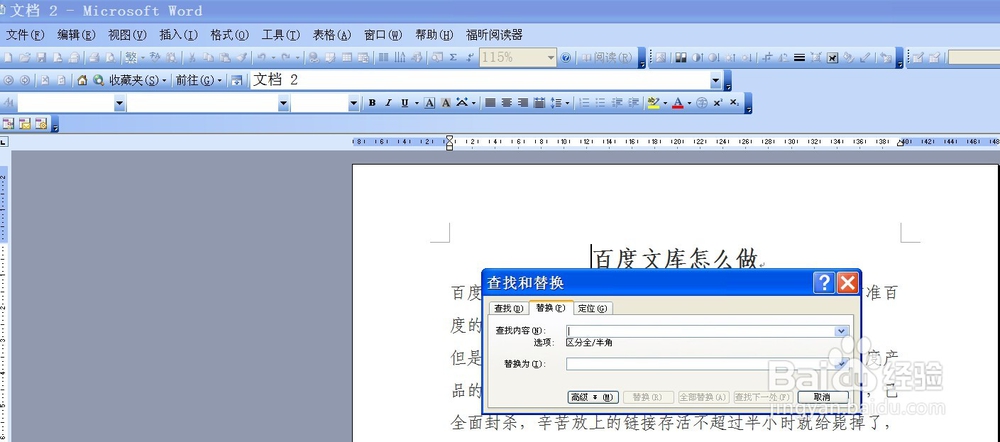1000x442 pixels.
Task: Click the align right icon
Action: click(x=523, y=103)
